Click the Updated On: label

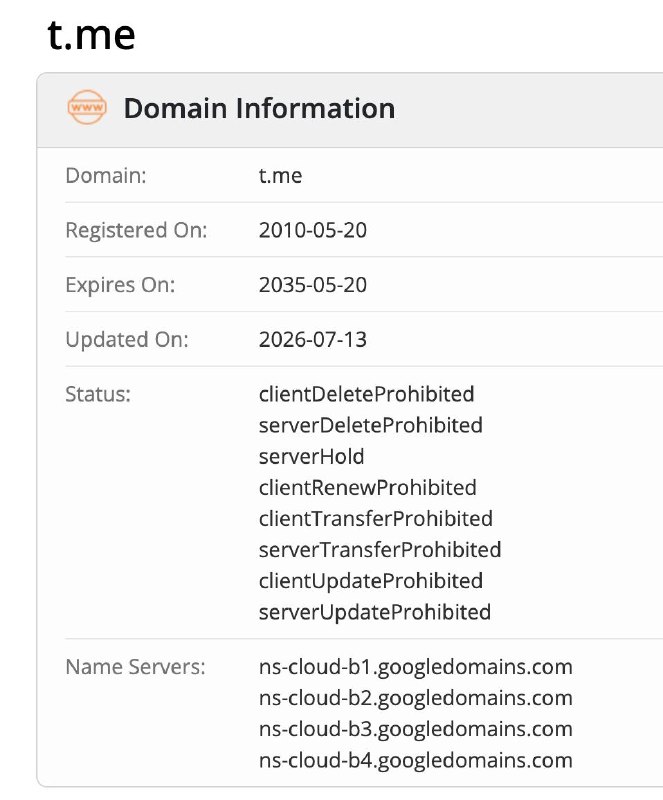click(x=127, y=339)
